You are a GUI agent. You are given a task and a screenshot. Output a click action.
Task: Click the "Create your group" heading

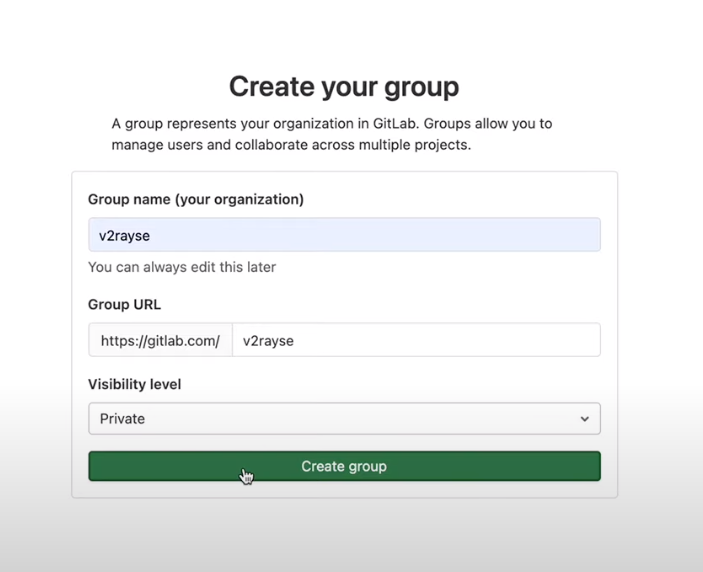[344, 87]
